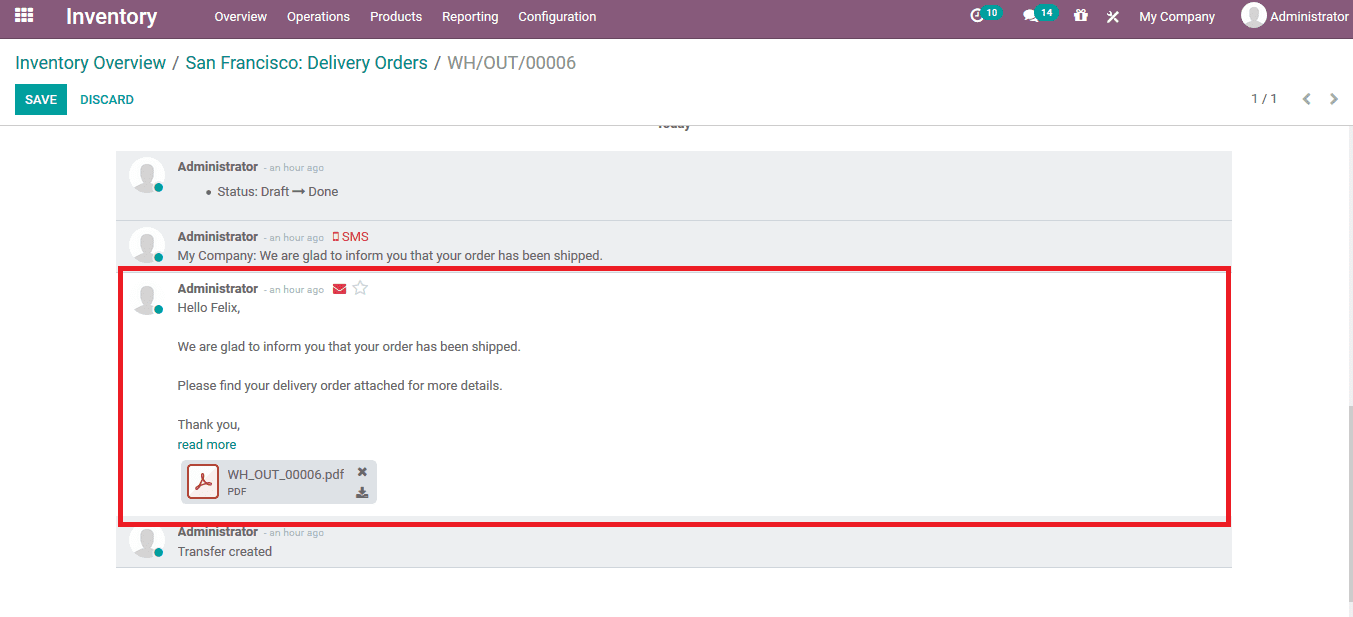The width and height of the screenshot is (1353, 617).
Task: Expand the message with read more
Action: tap(207, 444)
